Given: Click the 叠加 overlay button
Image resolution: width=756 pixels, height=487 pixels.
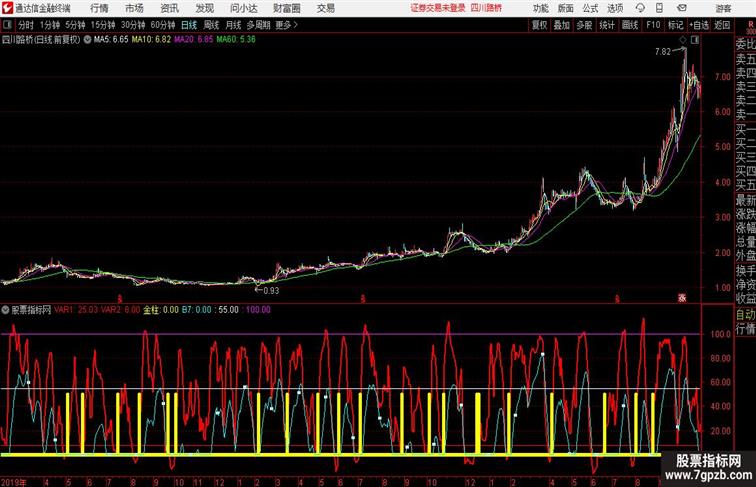Looking at the screenshot, I should point(562,25).
